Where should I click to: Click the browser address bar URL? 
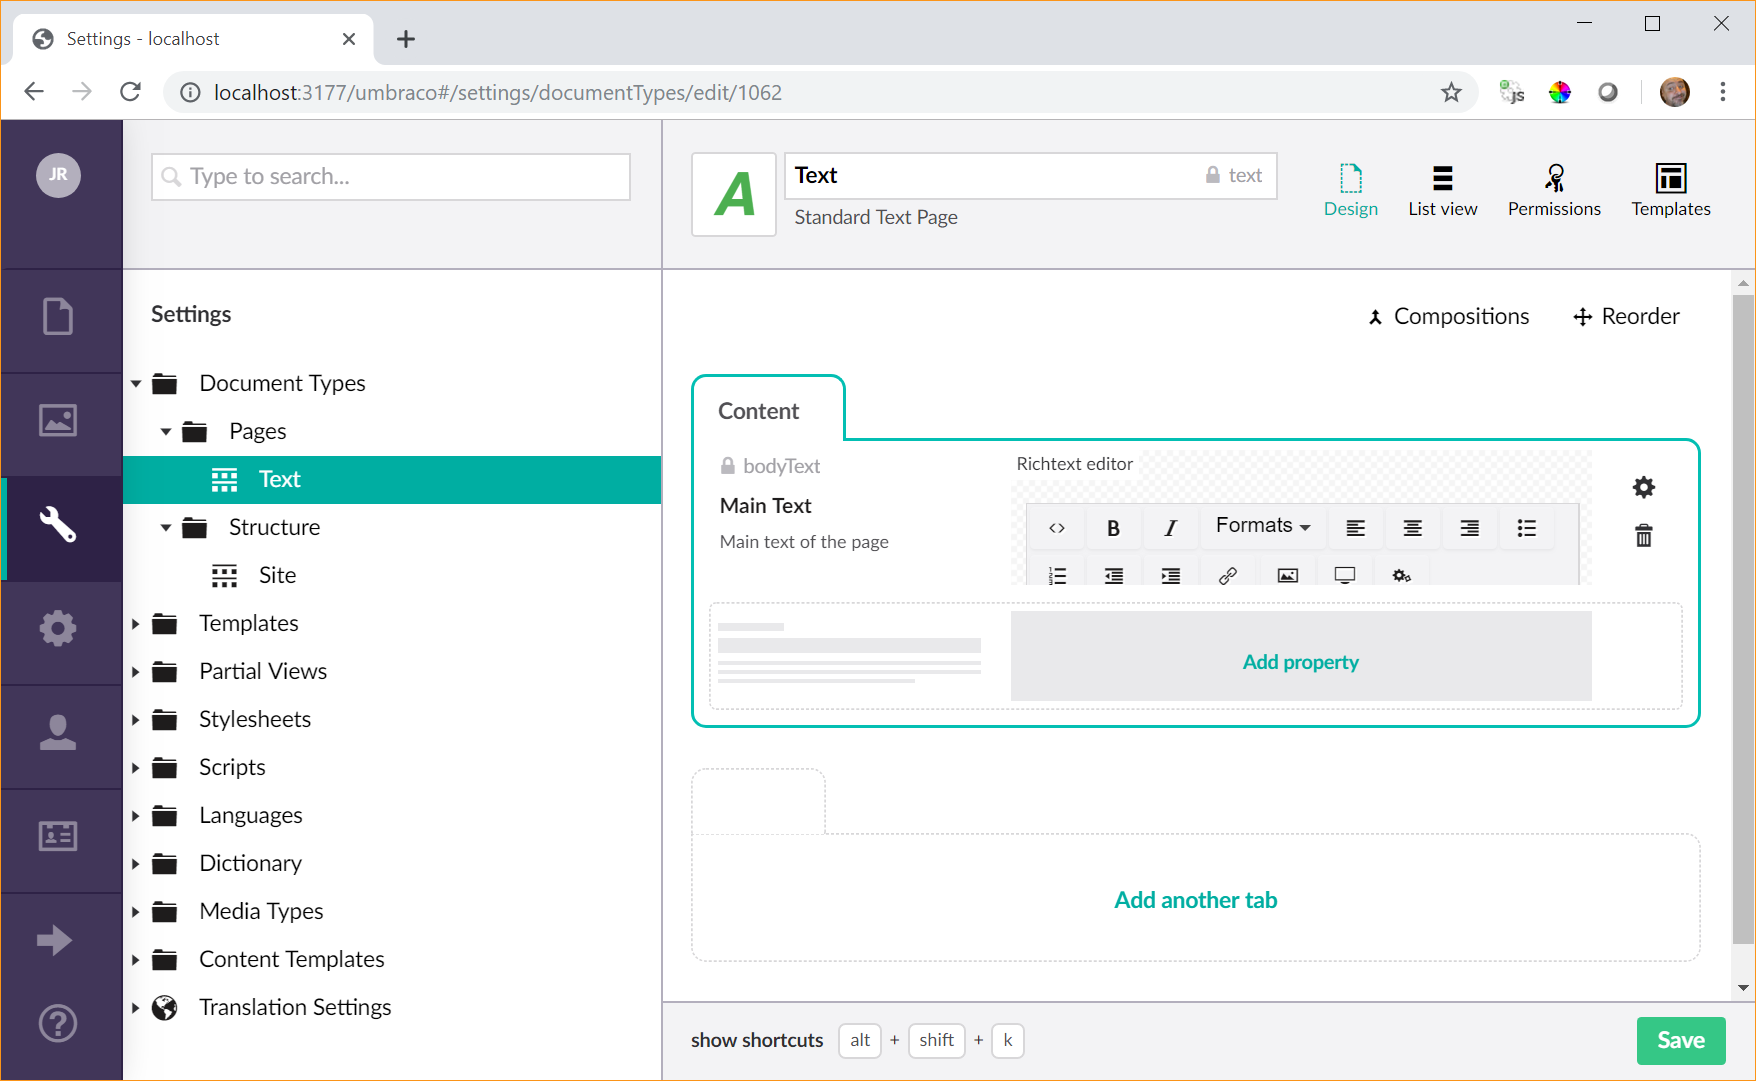tap(498, 93)
